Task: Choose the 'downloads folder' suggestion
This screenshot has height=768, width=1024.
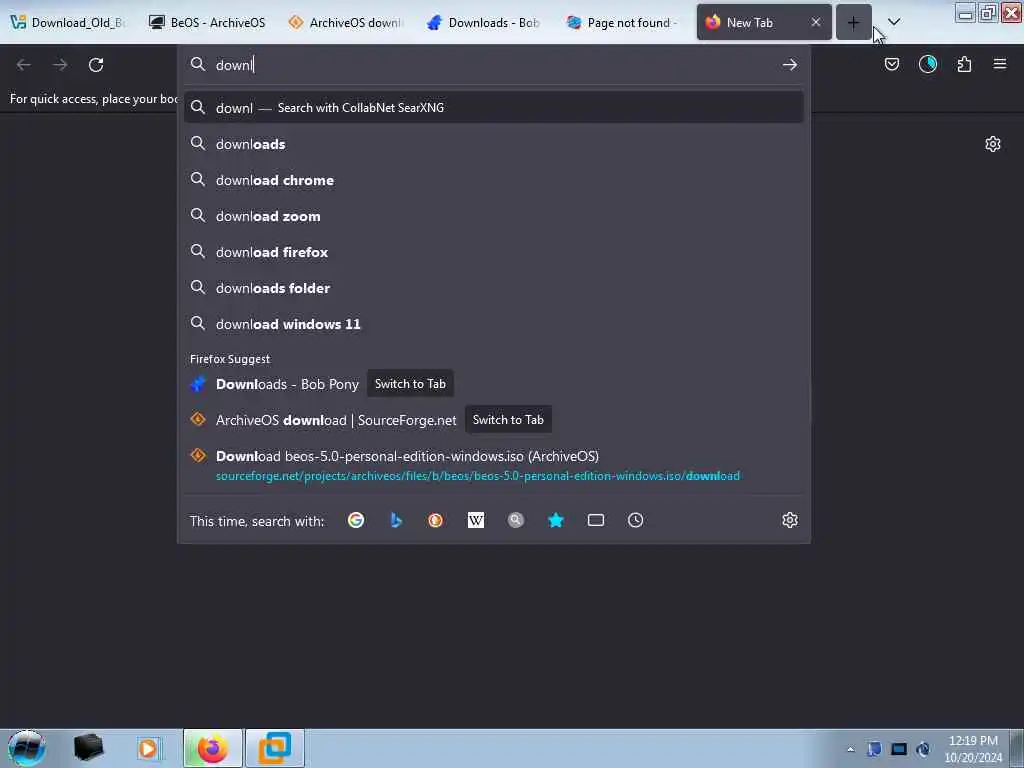Action: pos(494,288)
